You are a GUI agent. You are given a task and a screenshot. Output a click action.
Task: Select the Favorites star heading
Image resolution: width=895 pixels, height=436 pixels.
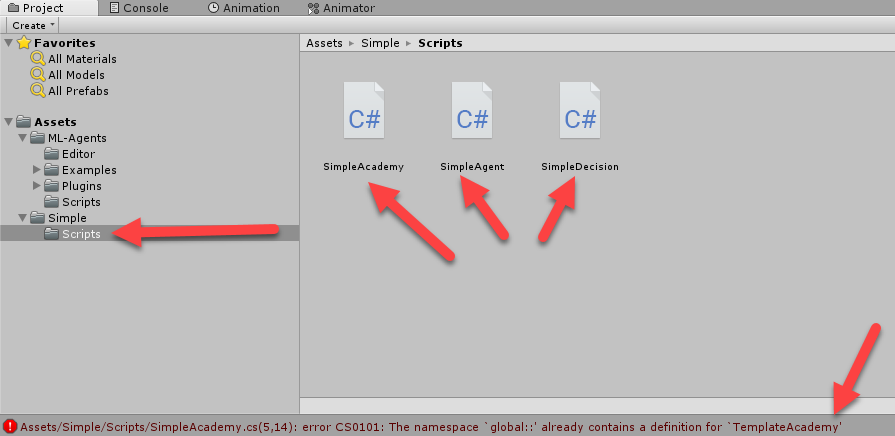56,43
